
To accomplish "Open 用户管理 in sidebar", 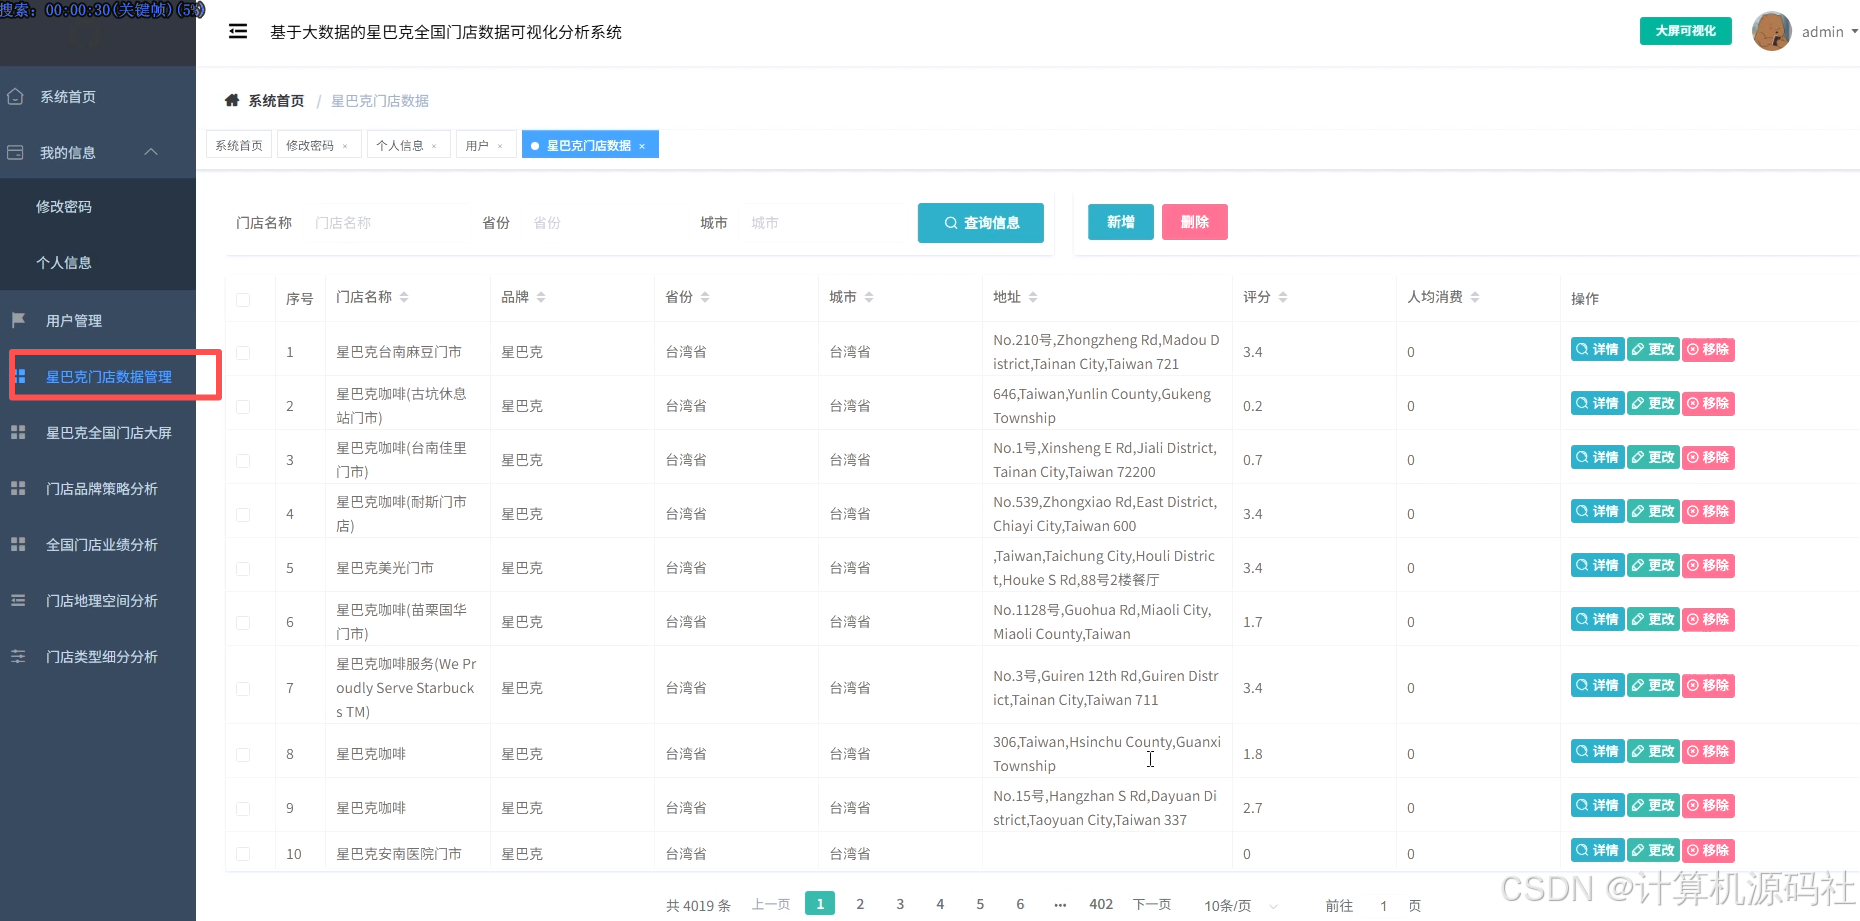I will [x=98, y=321].
